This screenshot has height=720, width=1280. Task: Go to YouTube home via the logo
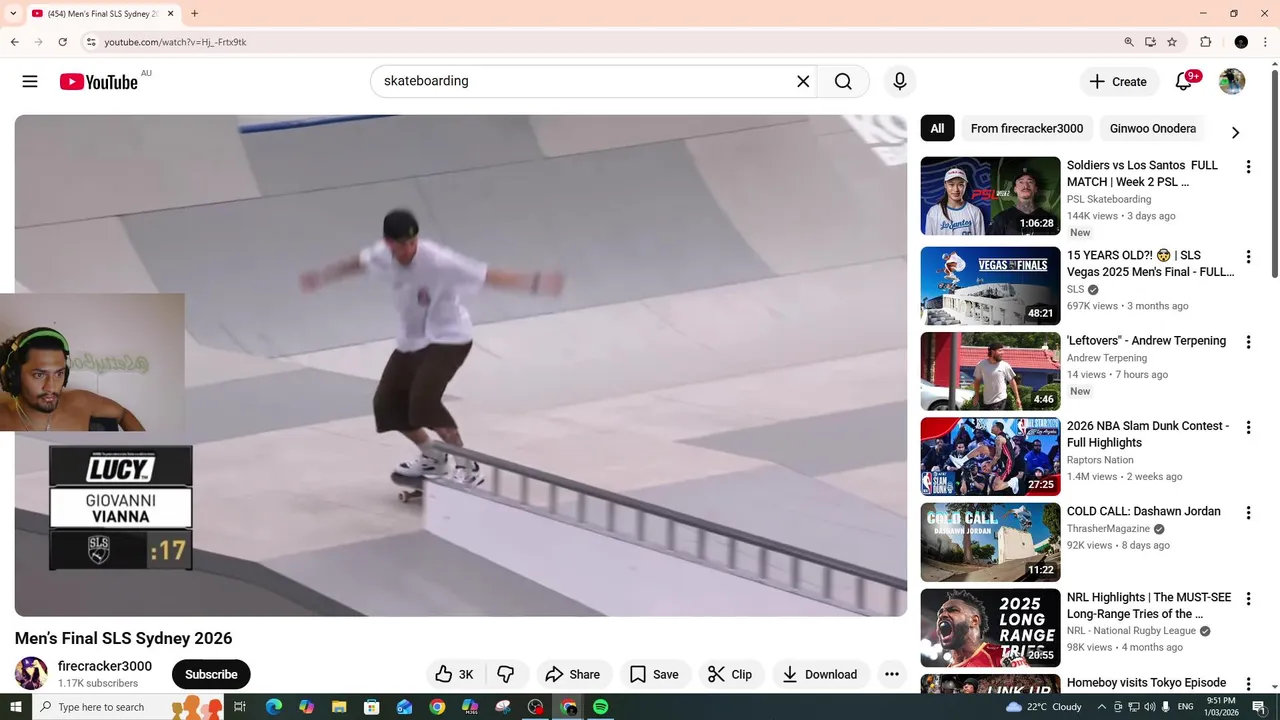click(x=98, y=82)
